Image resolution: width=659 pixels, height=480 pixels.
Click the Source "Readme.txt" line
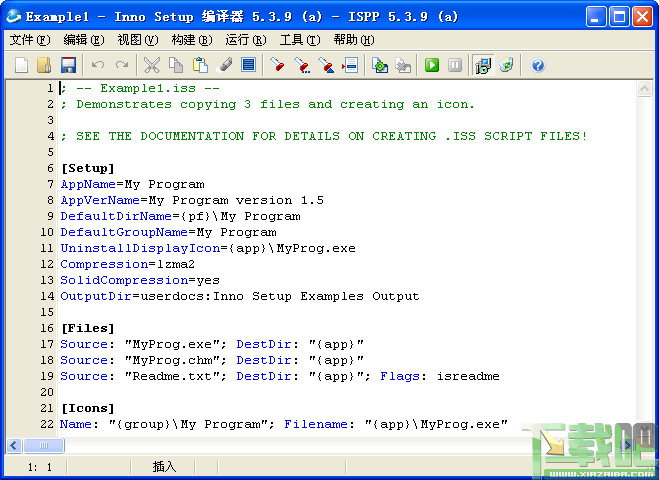point(280,376)
